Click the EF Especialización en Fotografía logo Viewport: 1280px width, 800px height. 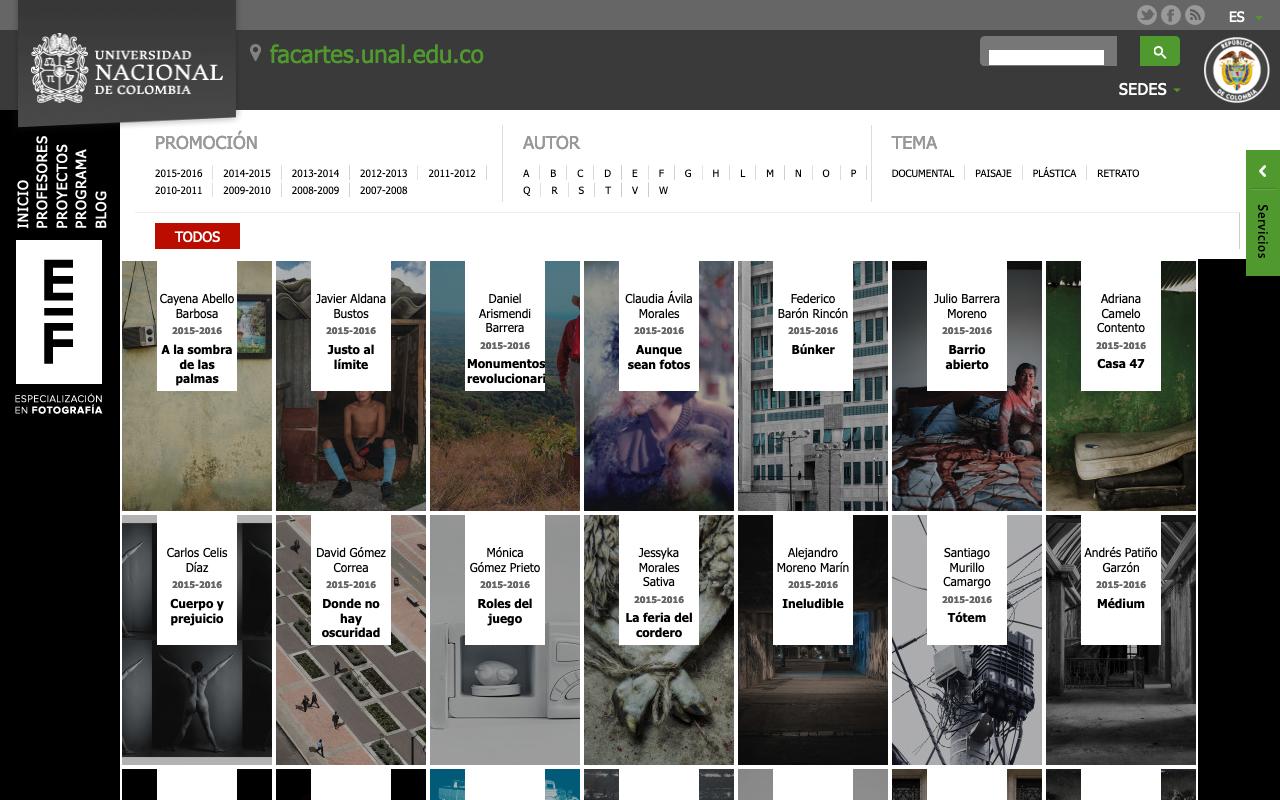59,328
